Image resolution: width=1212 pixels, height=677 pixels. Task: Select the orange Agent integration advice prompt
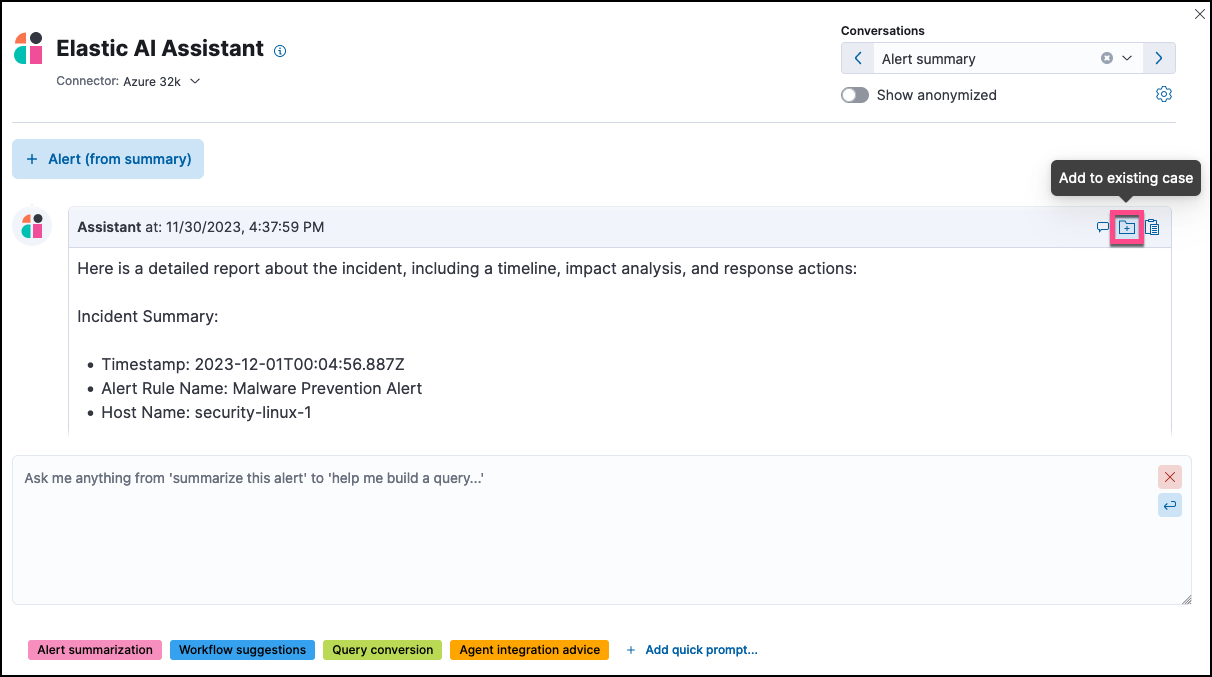(529, 649)
